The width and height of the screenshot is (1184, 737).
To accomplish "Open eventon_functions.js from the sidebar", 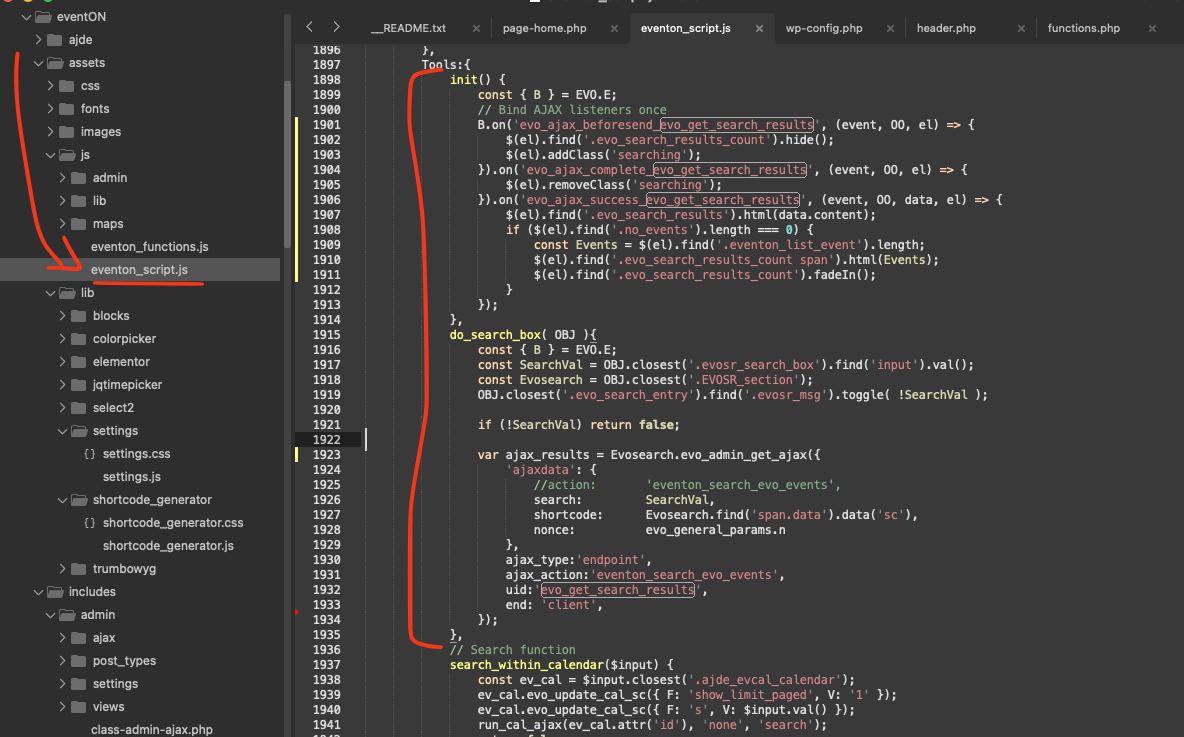I will (149, 247).
